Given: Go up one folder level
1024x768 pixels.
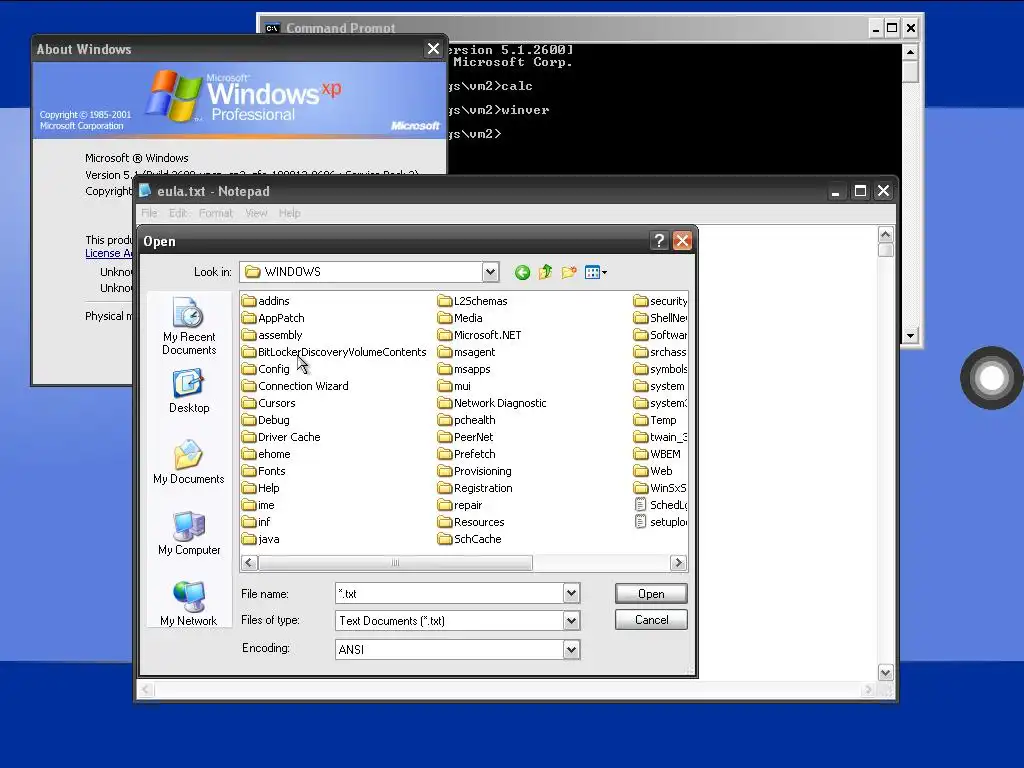Looking at the screenshot, I should [x=545, y=272].
